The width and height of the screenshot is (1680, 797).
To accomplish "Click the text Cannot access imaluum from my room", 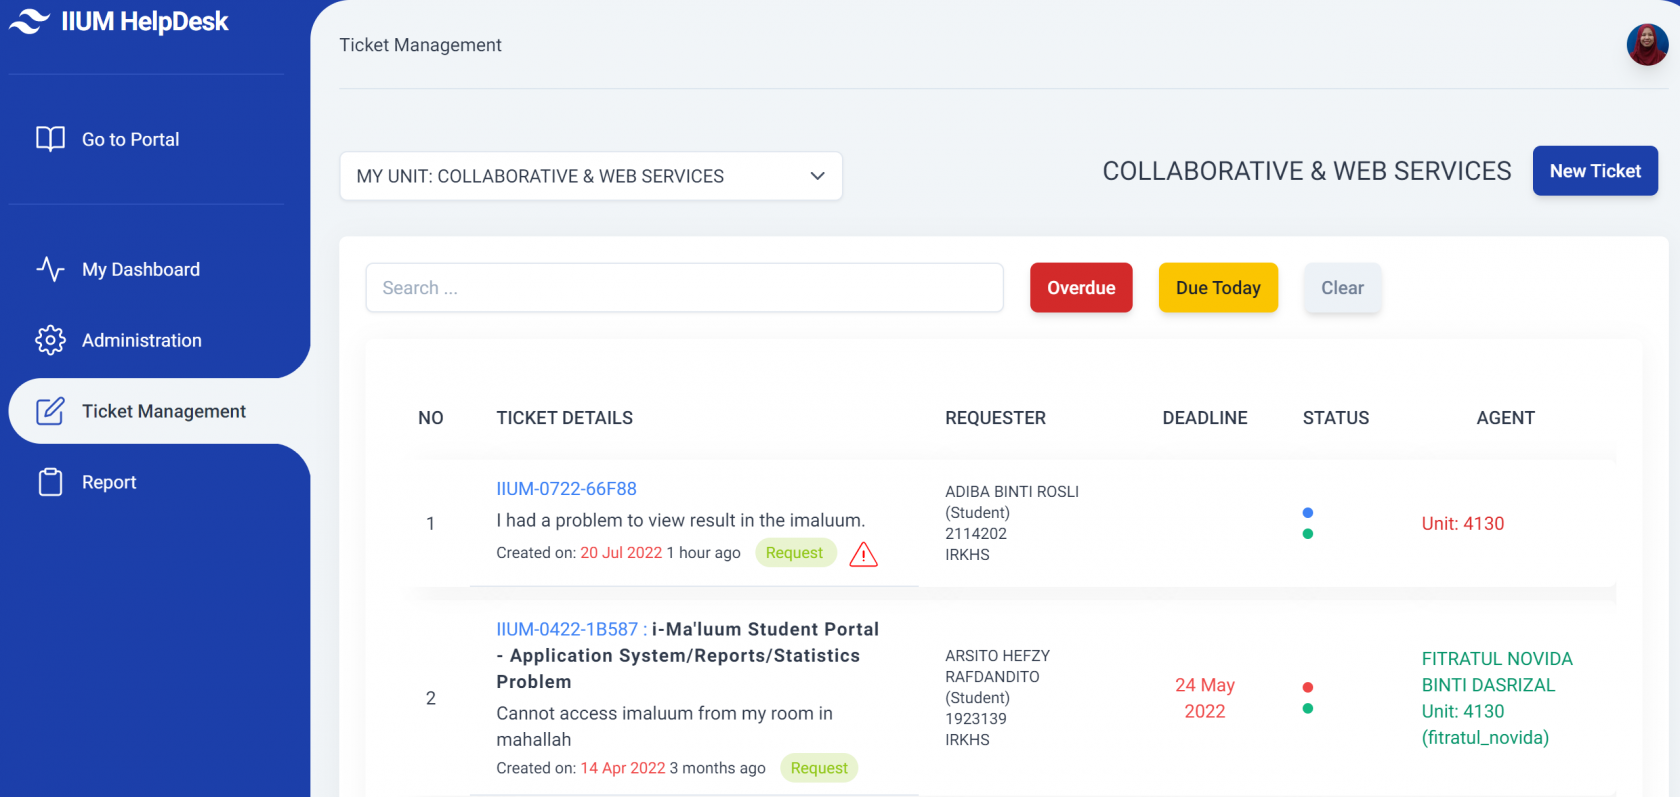I will click(664, 726).
